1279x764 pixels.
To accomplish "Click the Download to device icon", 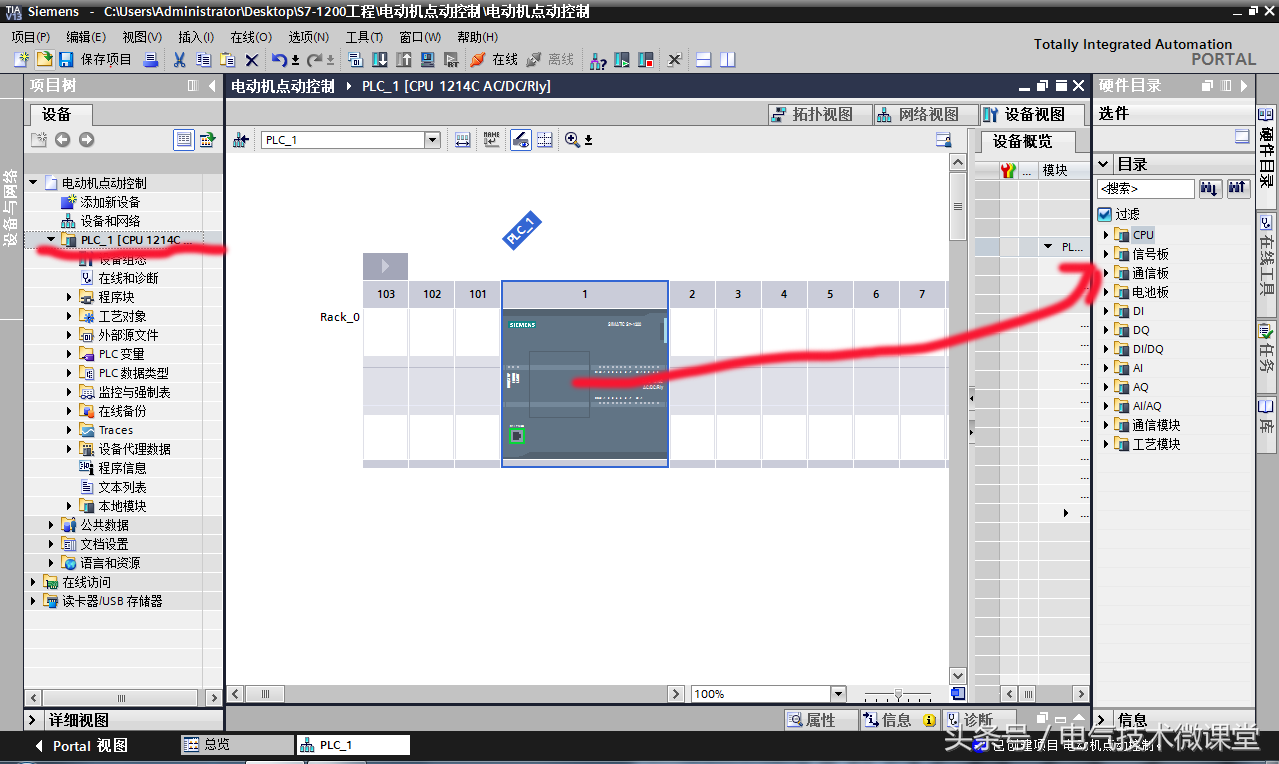I will [380, 60].
